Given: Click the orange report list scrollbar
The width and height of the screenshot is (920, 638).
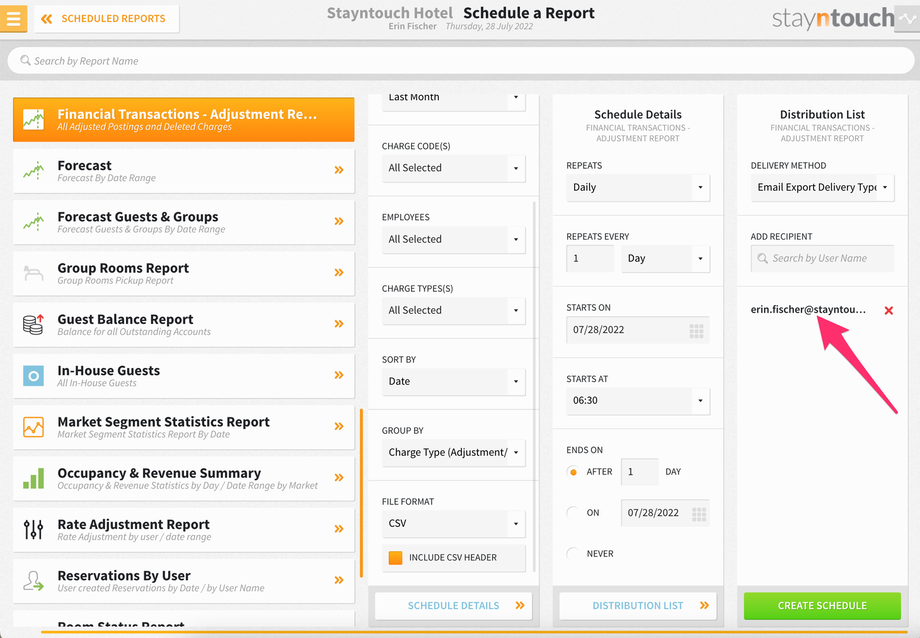Looking at the screenshot, I should pyautogui.click(x=361, y=493).
